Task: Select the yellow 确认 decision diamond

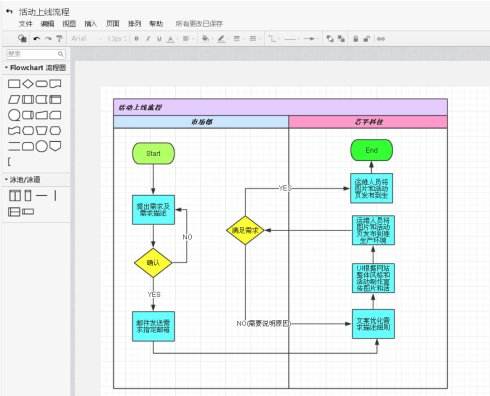Action: pos(153,263)
